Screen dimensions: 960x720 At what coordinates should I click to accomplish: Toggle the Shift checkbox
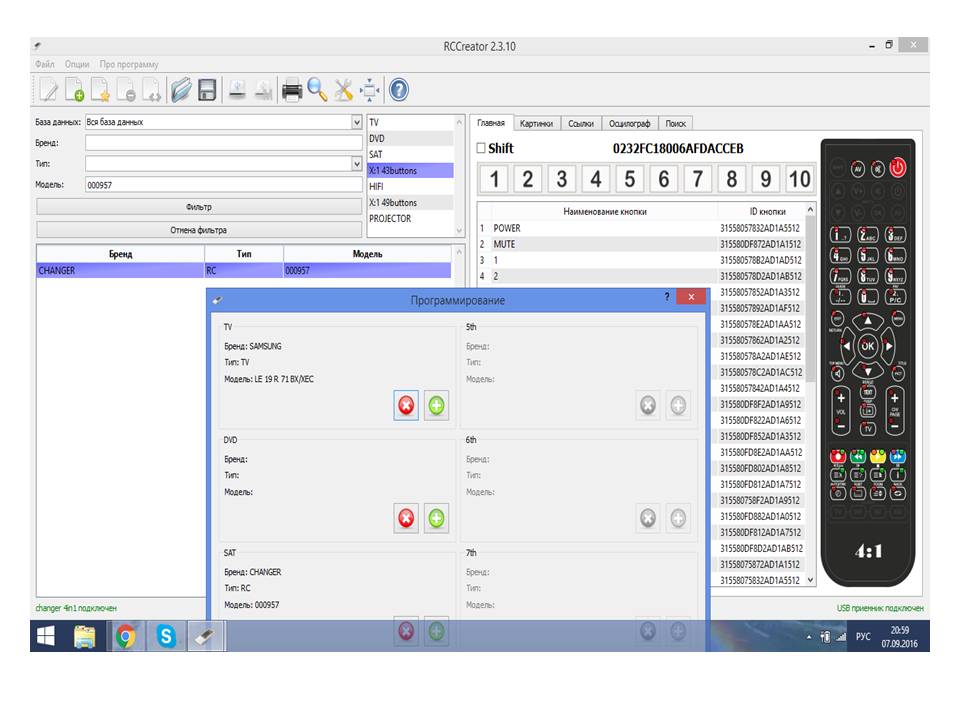(x=481, y=148)
